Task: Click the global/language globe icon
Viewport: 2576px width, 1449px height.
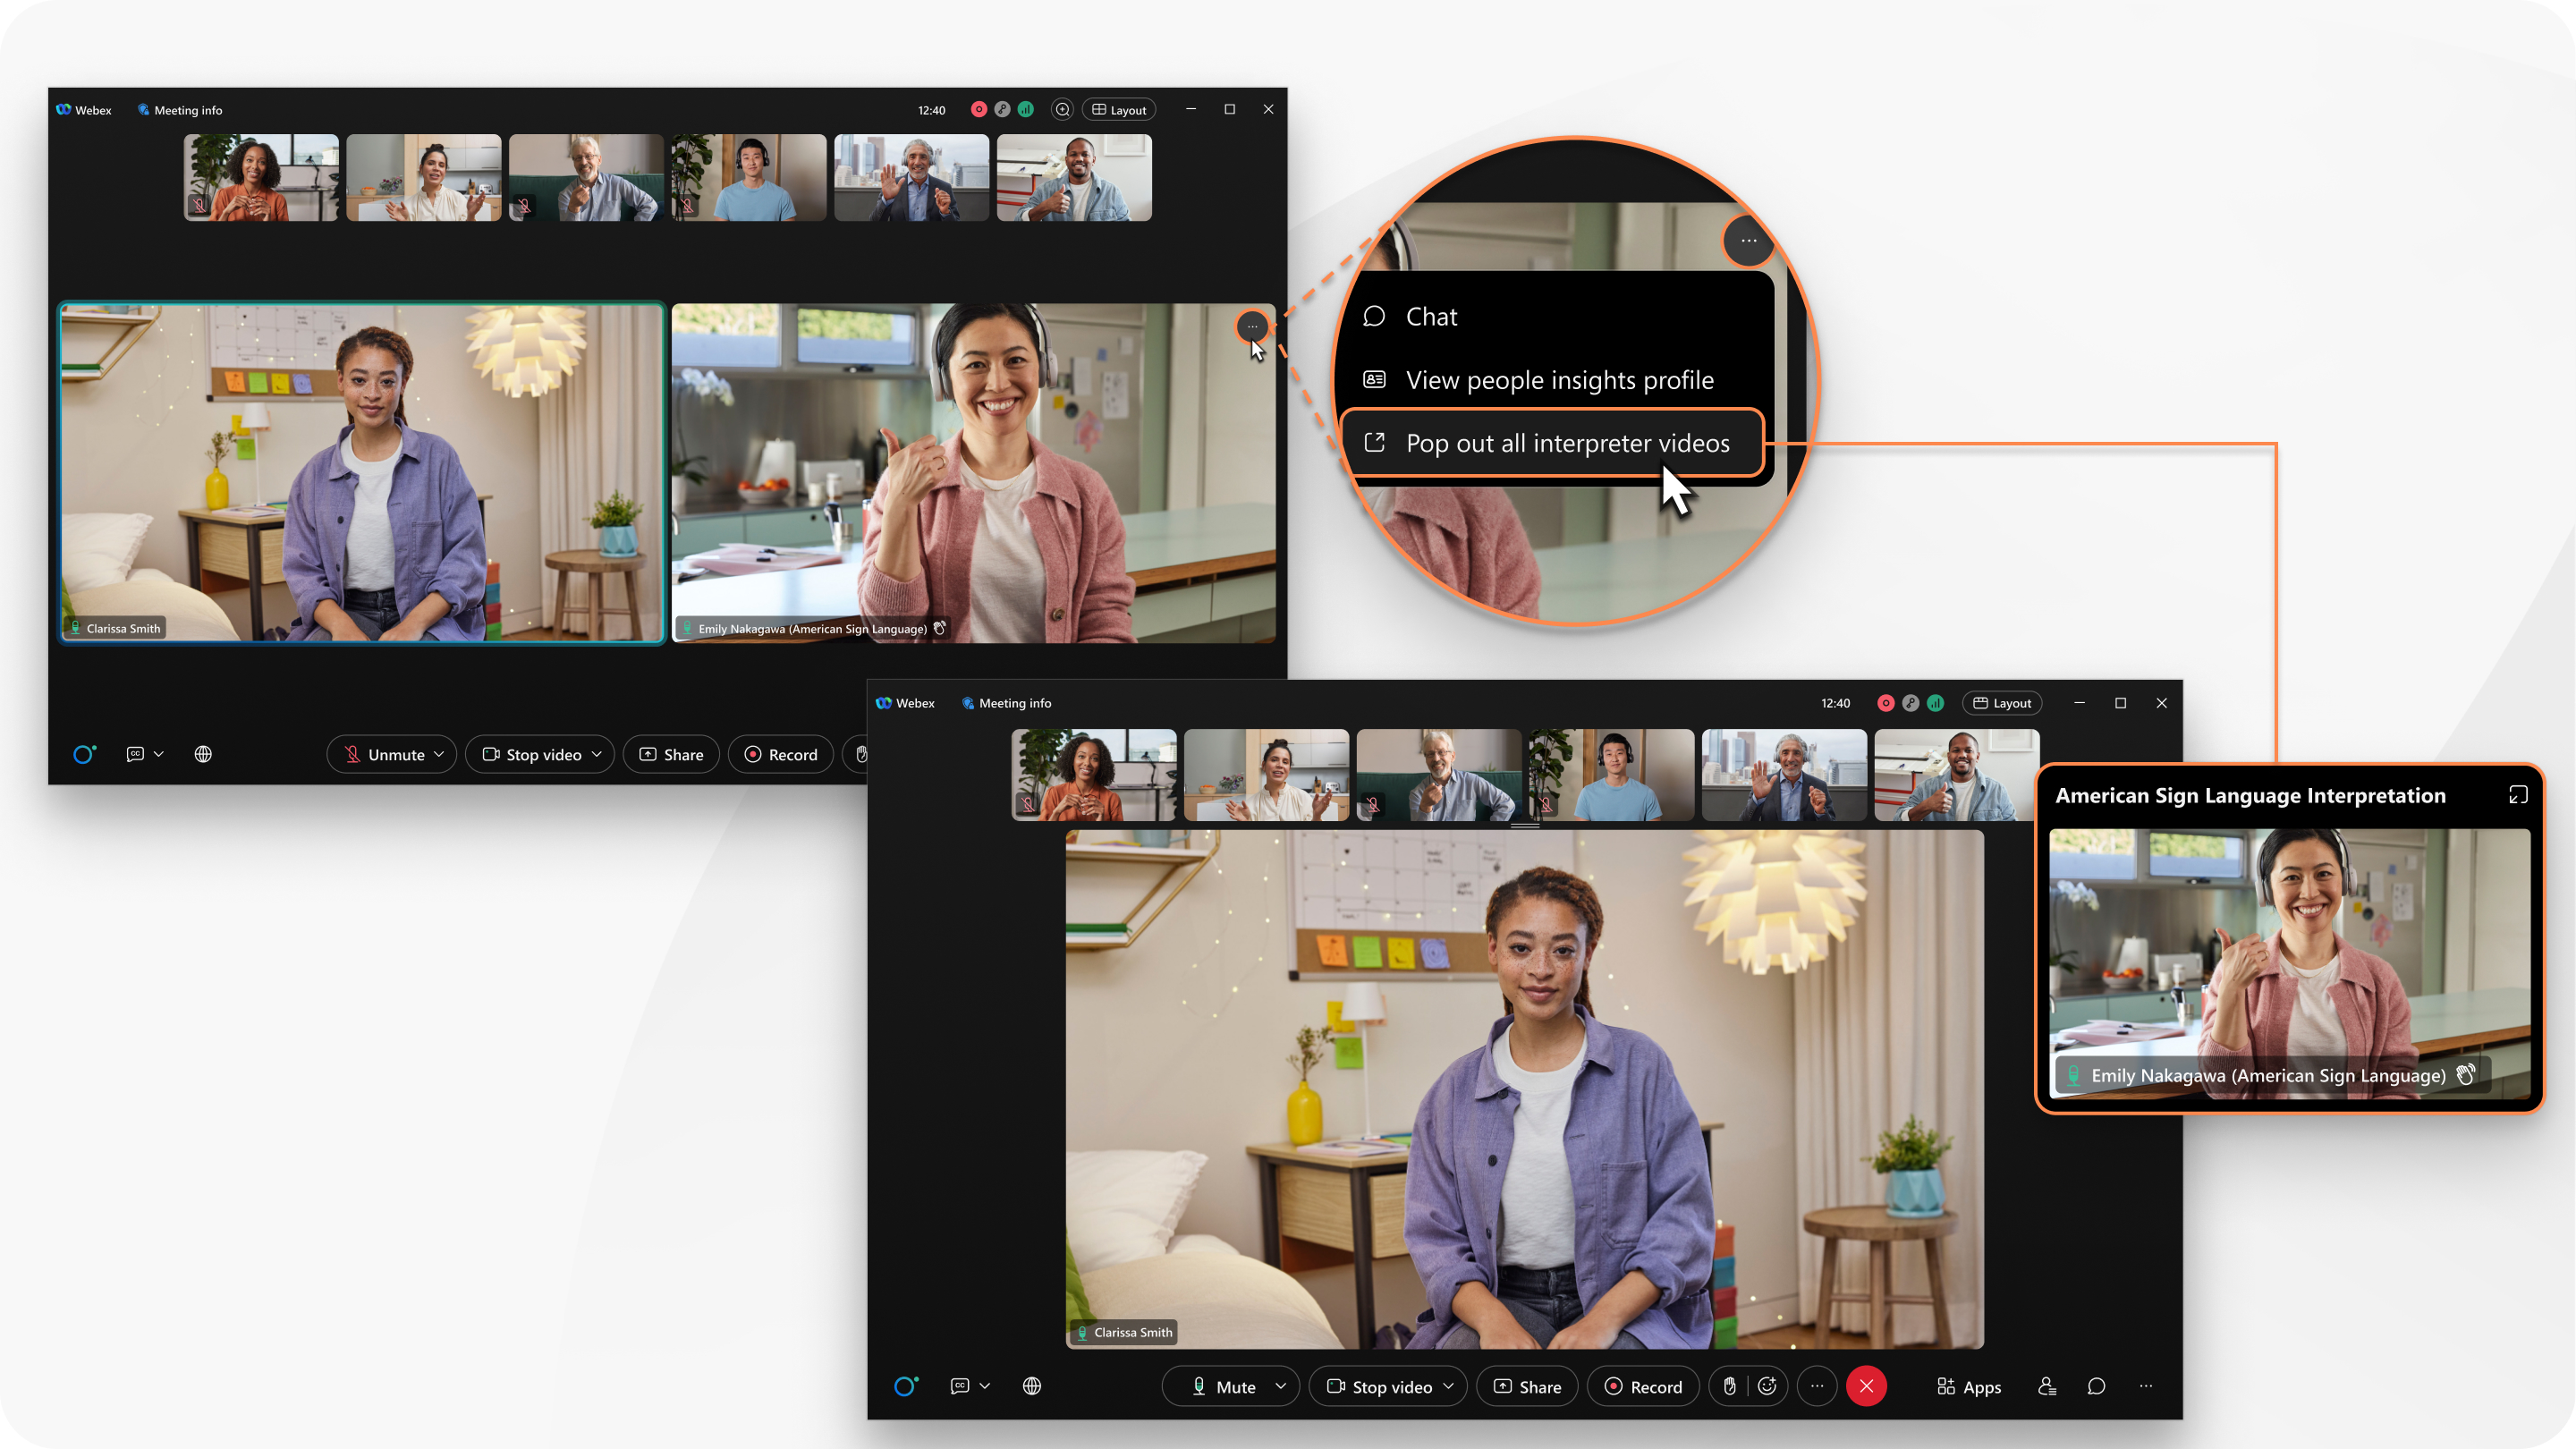Action: [x=203, y=752]
